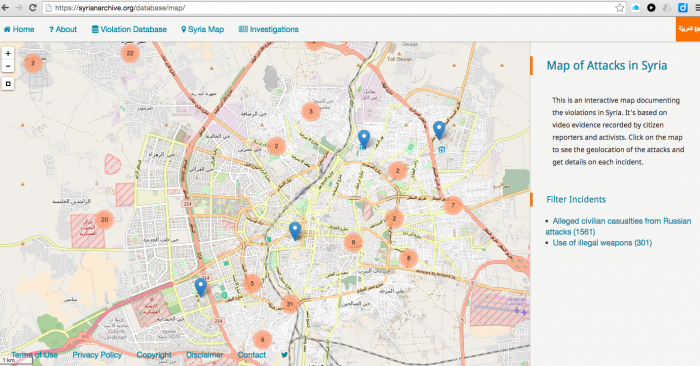Image resolution: width=700 pixels, height=366 pixels.
Task: Open the About page
Action: point(63,29)
